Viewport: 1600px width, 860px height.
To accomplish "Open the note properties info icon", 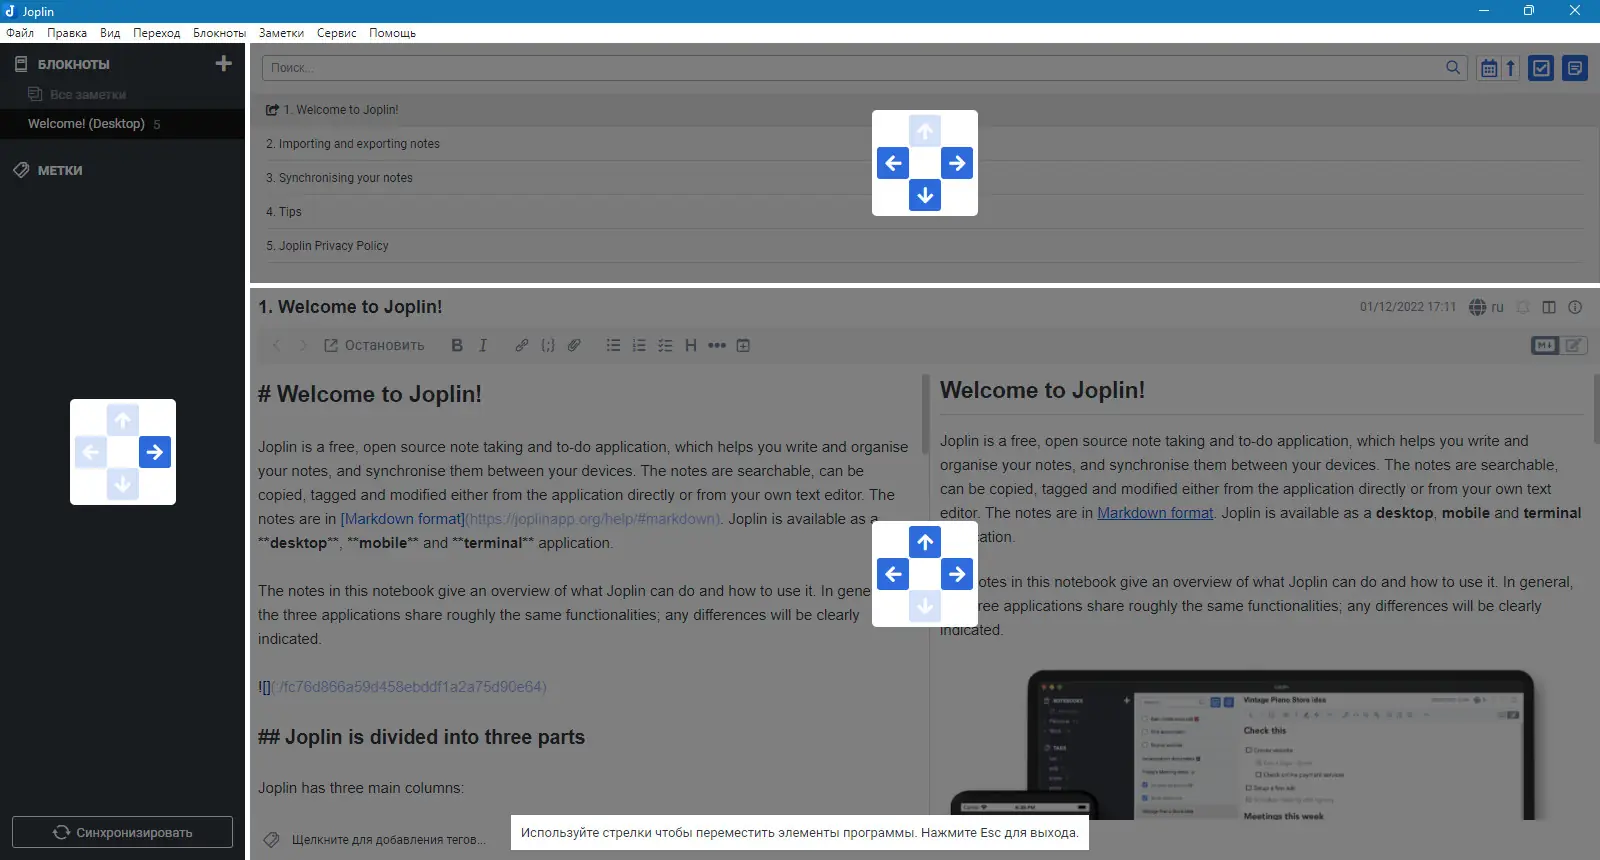I will (x=1575, y=307).
